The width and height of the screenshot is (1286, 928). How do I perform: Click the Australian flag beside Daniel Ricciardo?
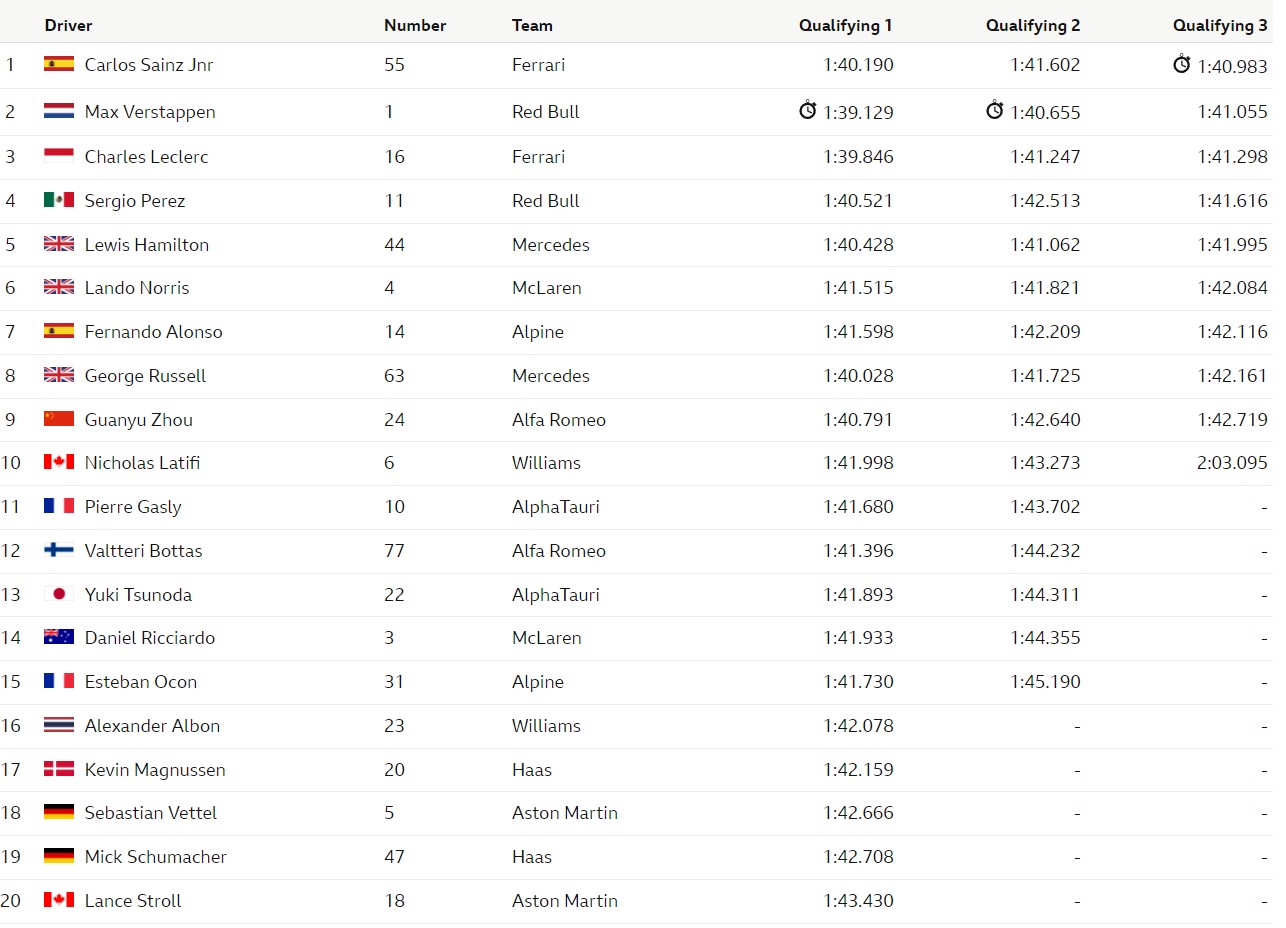pyautogui.click(x=59, y=637)
